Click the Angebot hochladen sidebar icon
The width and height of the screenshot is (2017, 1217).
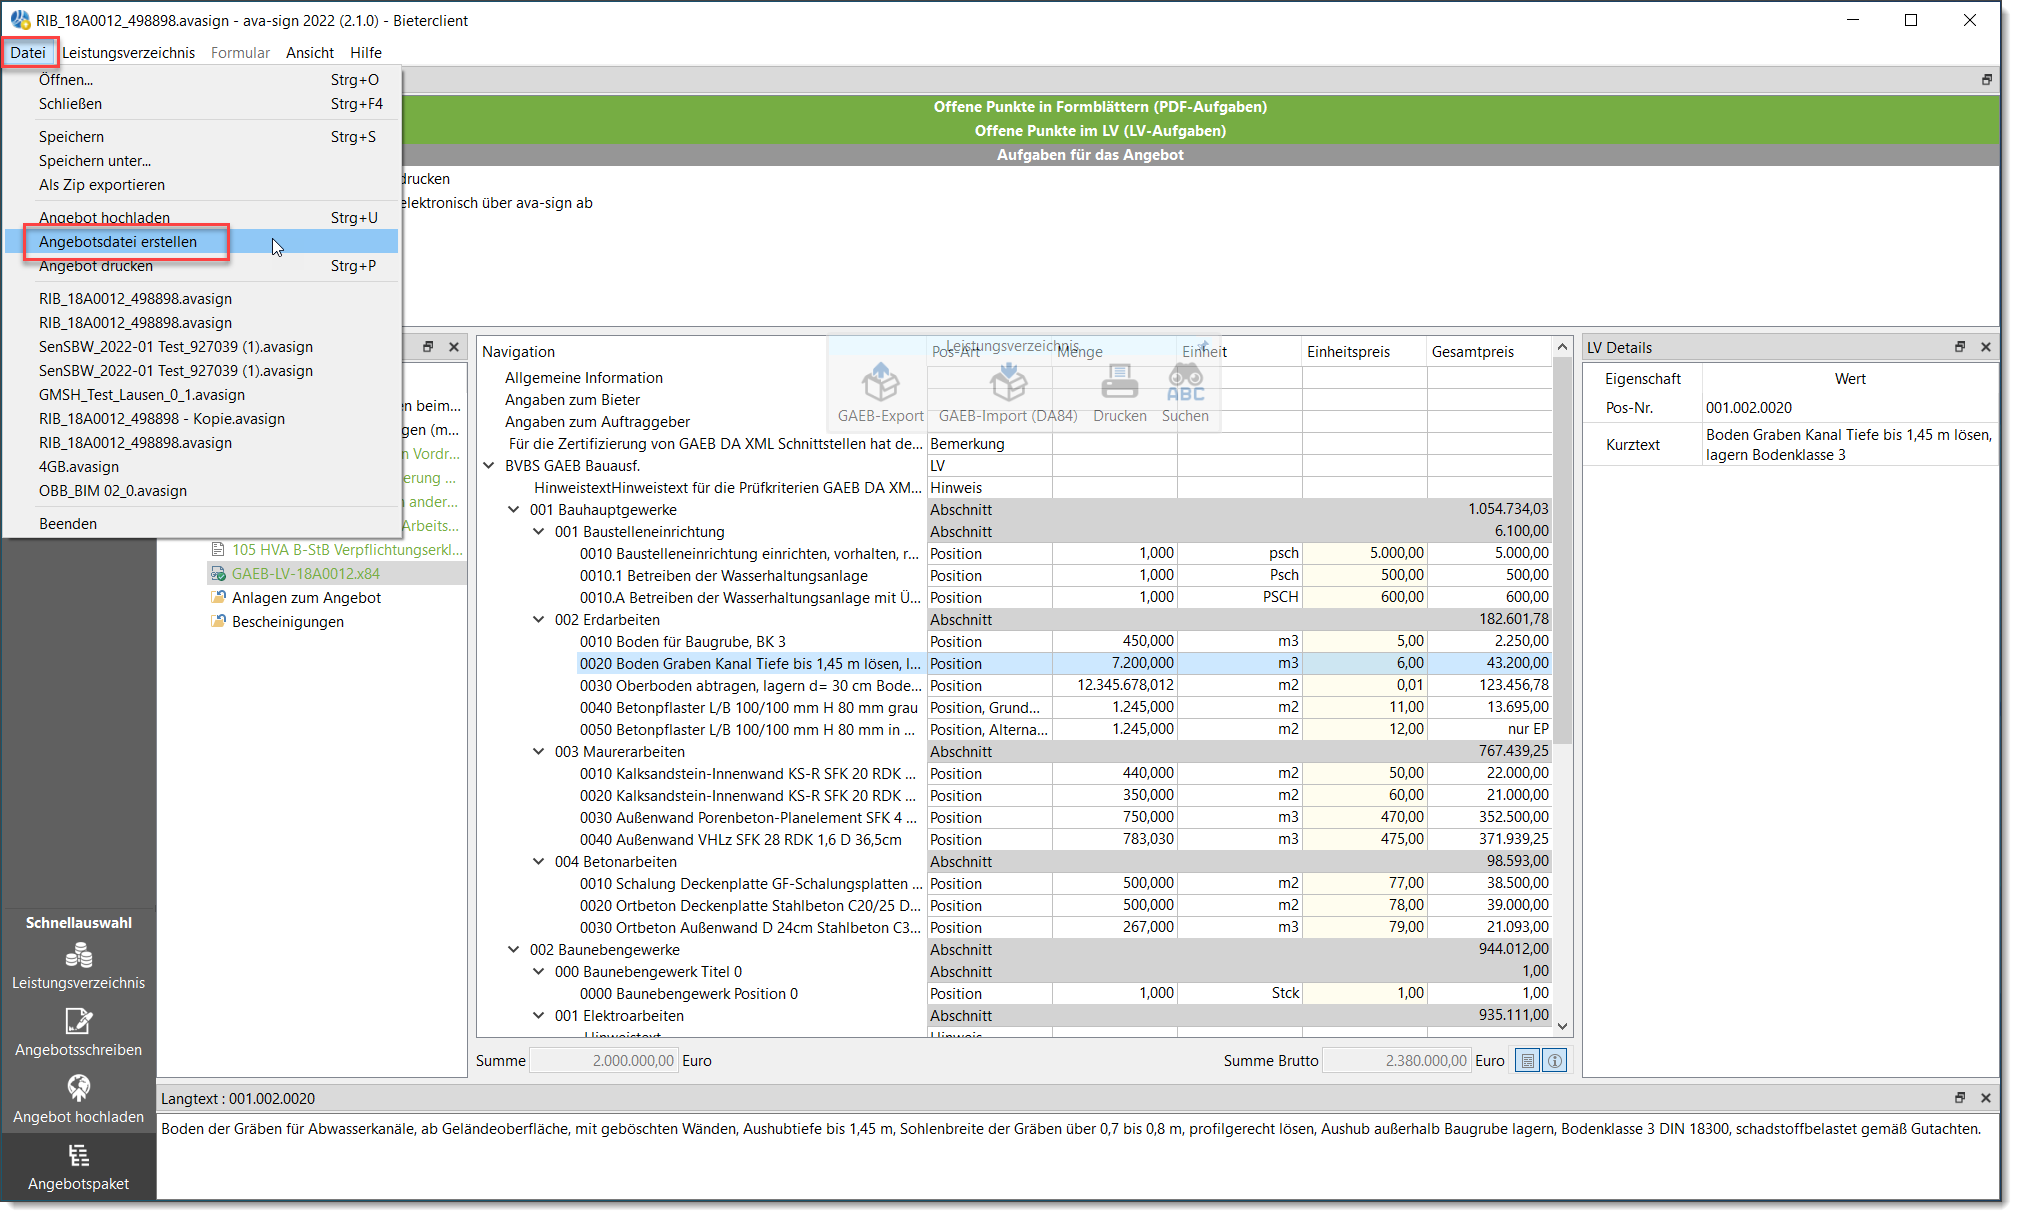[78, 1100]
